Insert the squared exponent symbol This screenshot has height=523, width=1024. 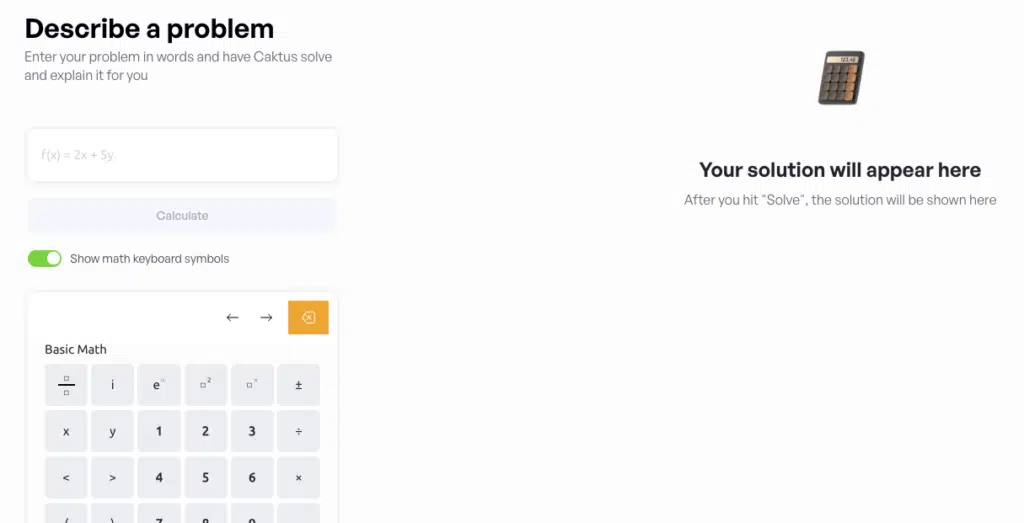tap(205, 385)
